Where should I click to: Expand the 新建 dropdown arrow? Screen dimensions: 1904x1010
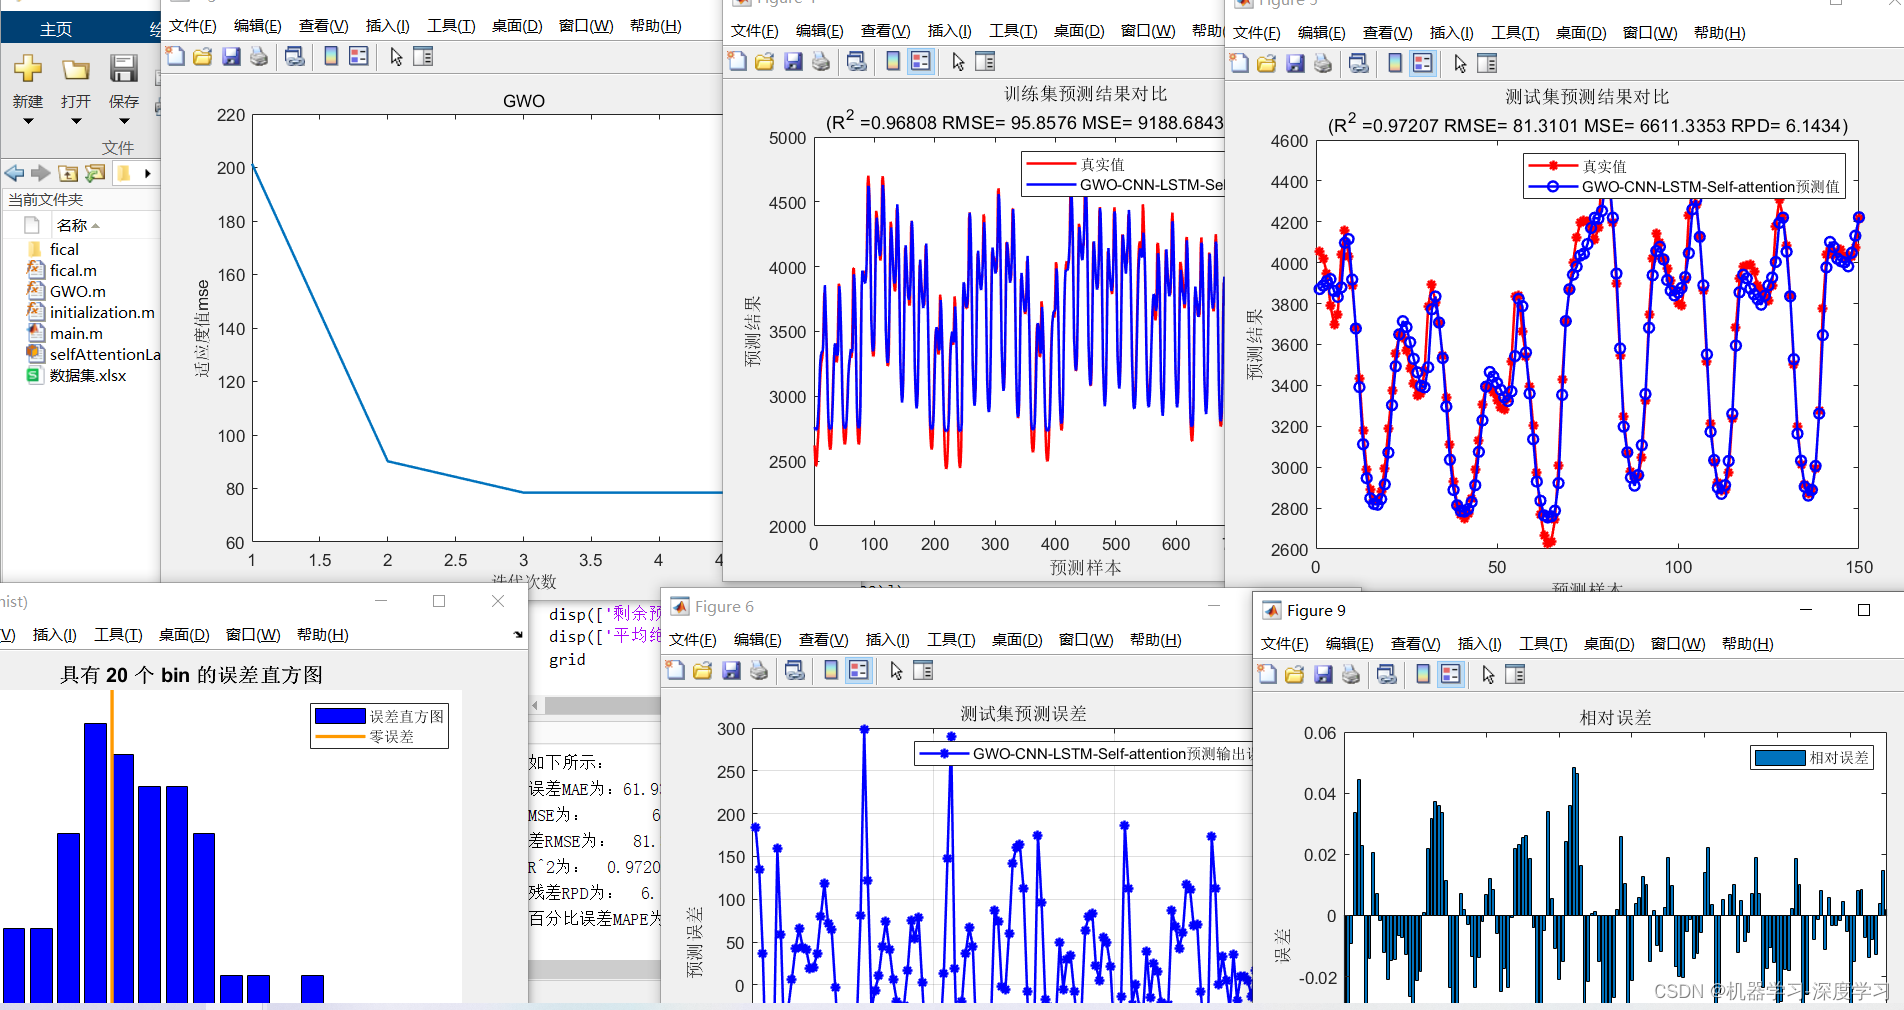point(28,121)
